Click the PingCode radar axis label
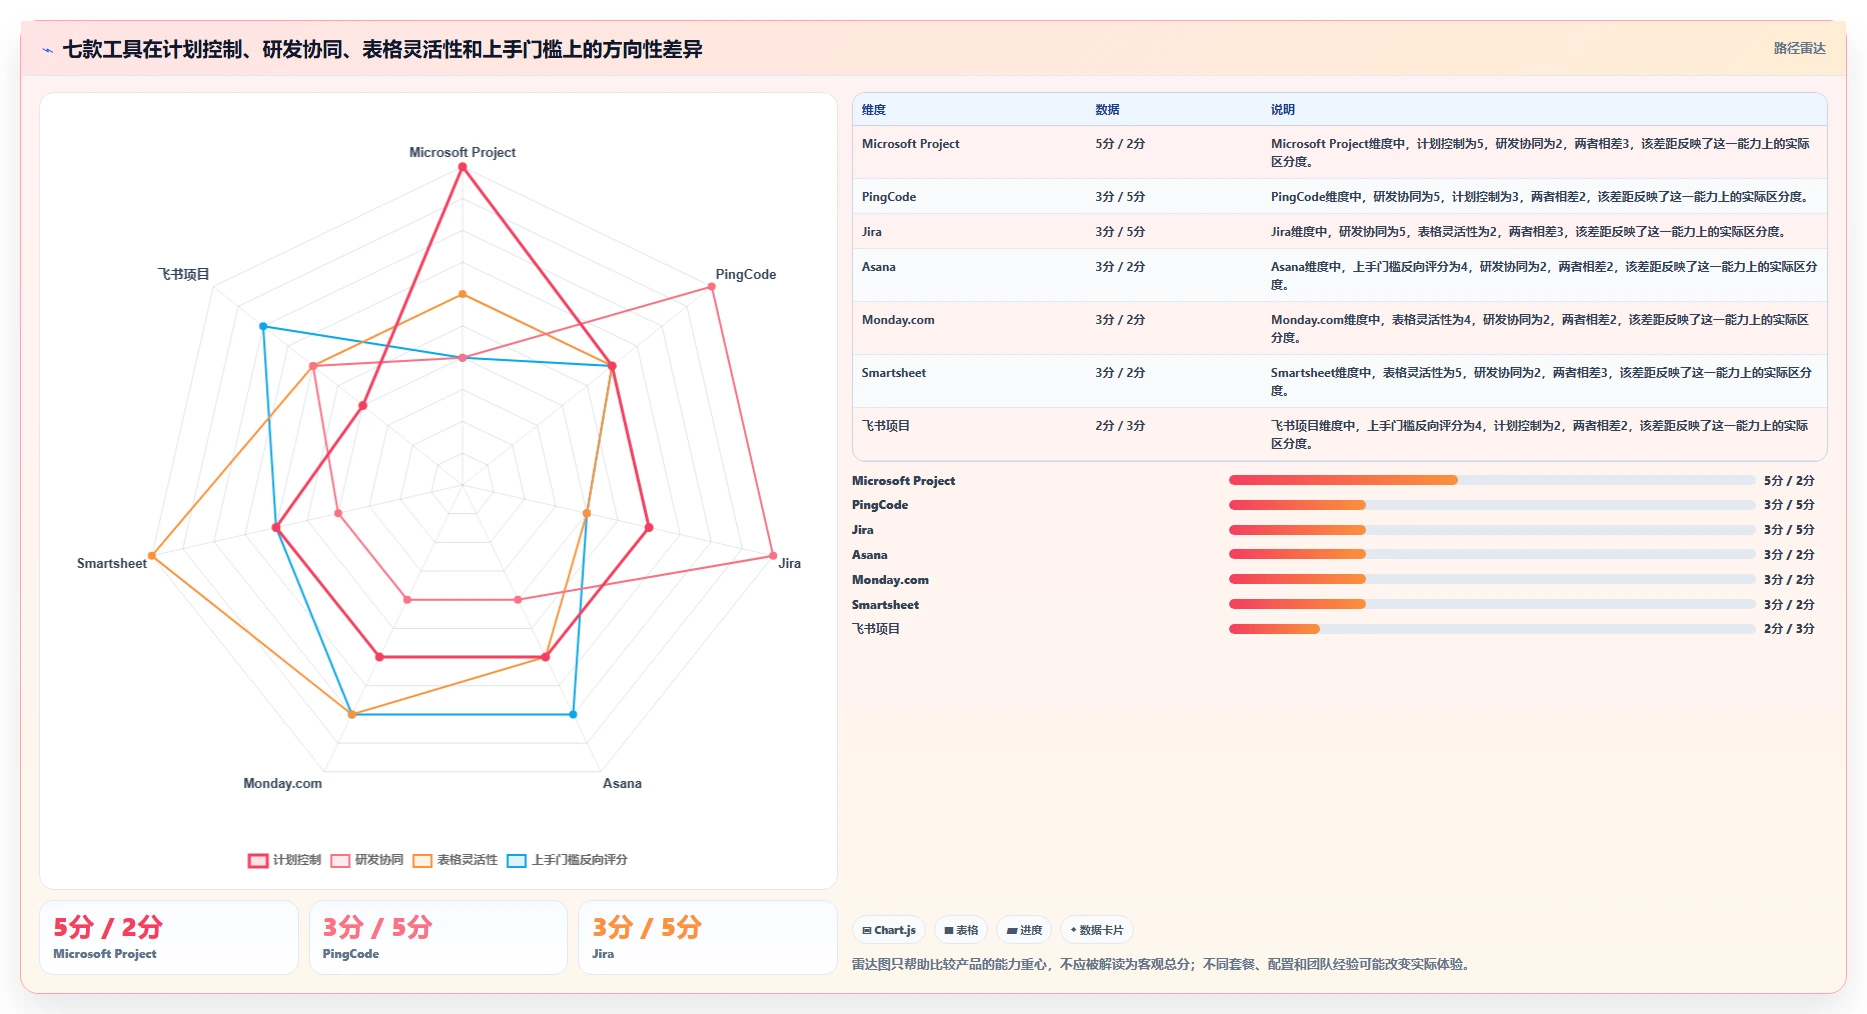This screenshot has height=1014, width=1867. 745,275
